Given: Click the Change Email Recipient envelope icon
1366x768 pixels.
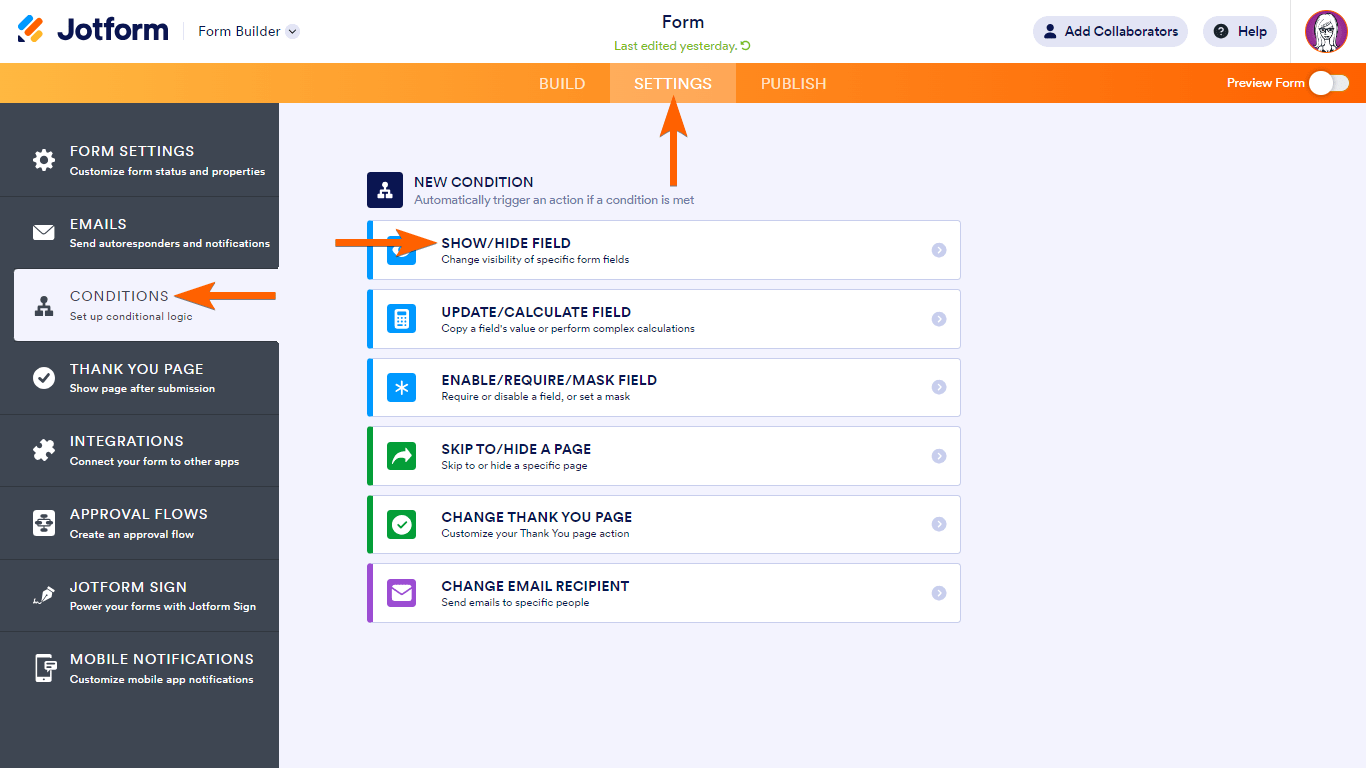Looking at the screenshot, I should click(x=401, y=593).
